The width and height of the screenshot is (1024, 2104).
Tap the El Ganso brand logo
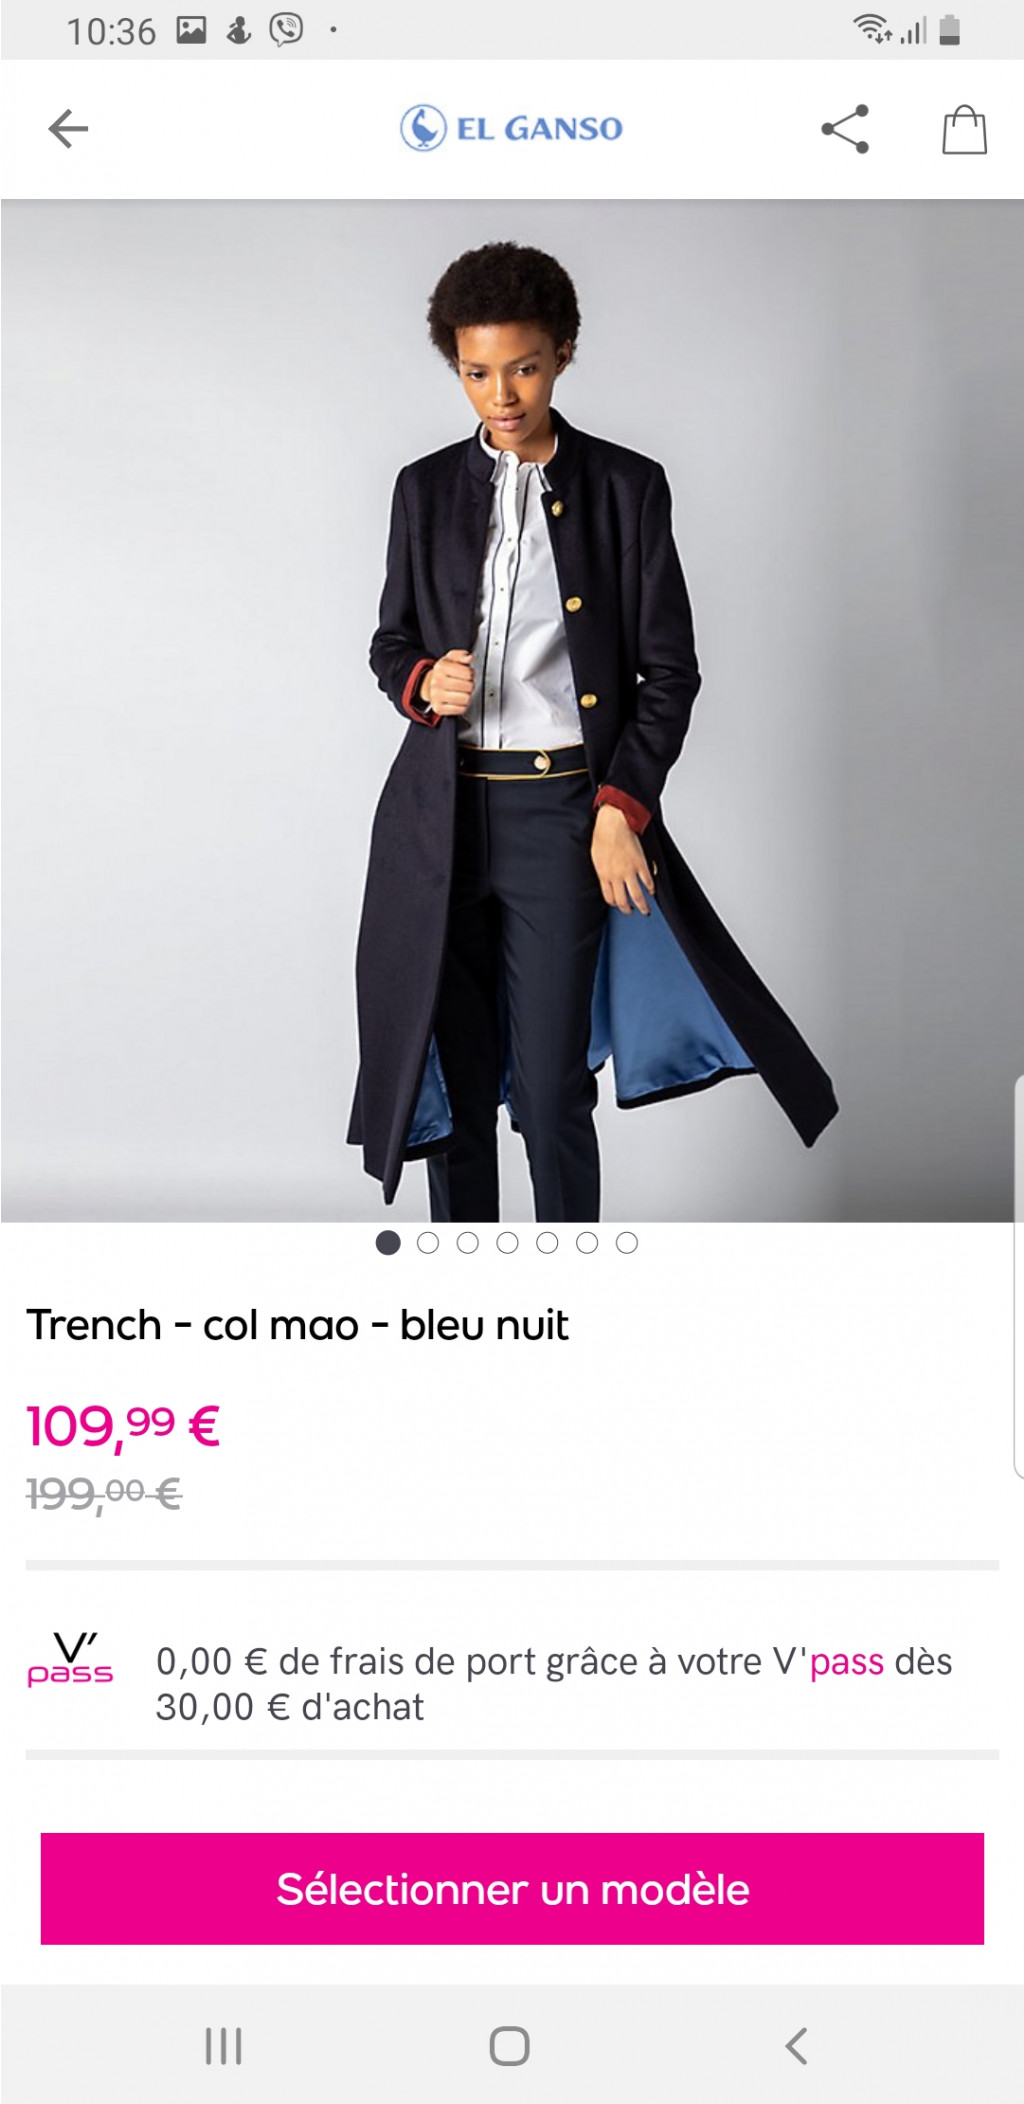(511, 128)
